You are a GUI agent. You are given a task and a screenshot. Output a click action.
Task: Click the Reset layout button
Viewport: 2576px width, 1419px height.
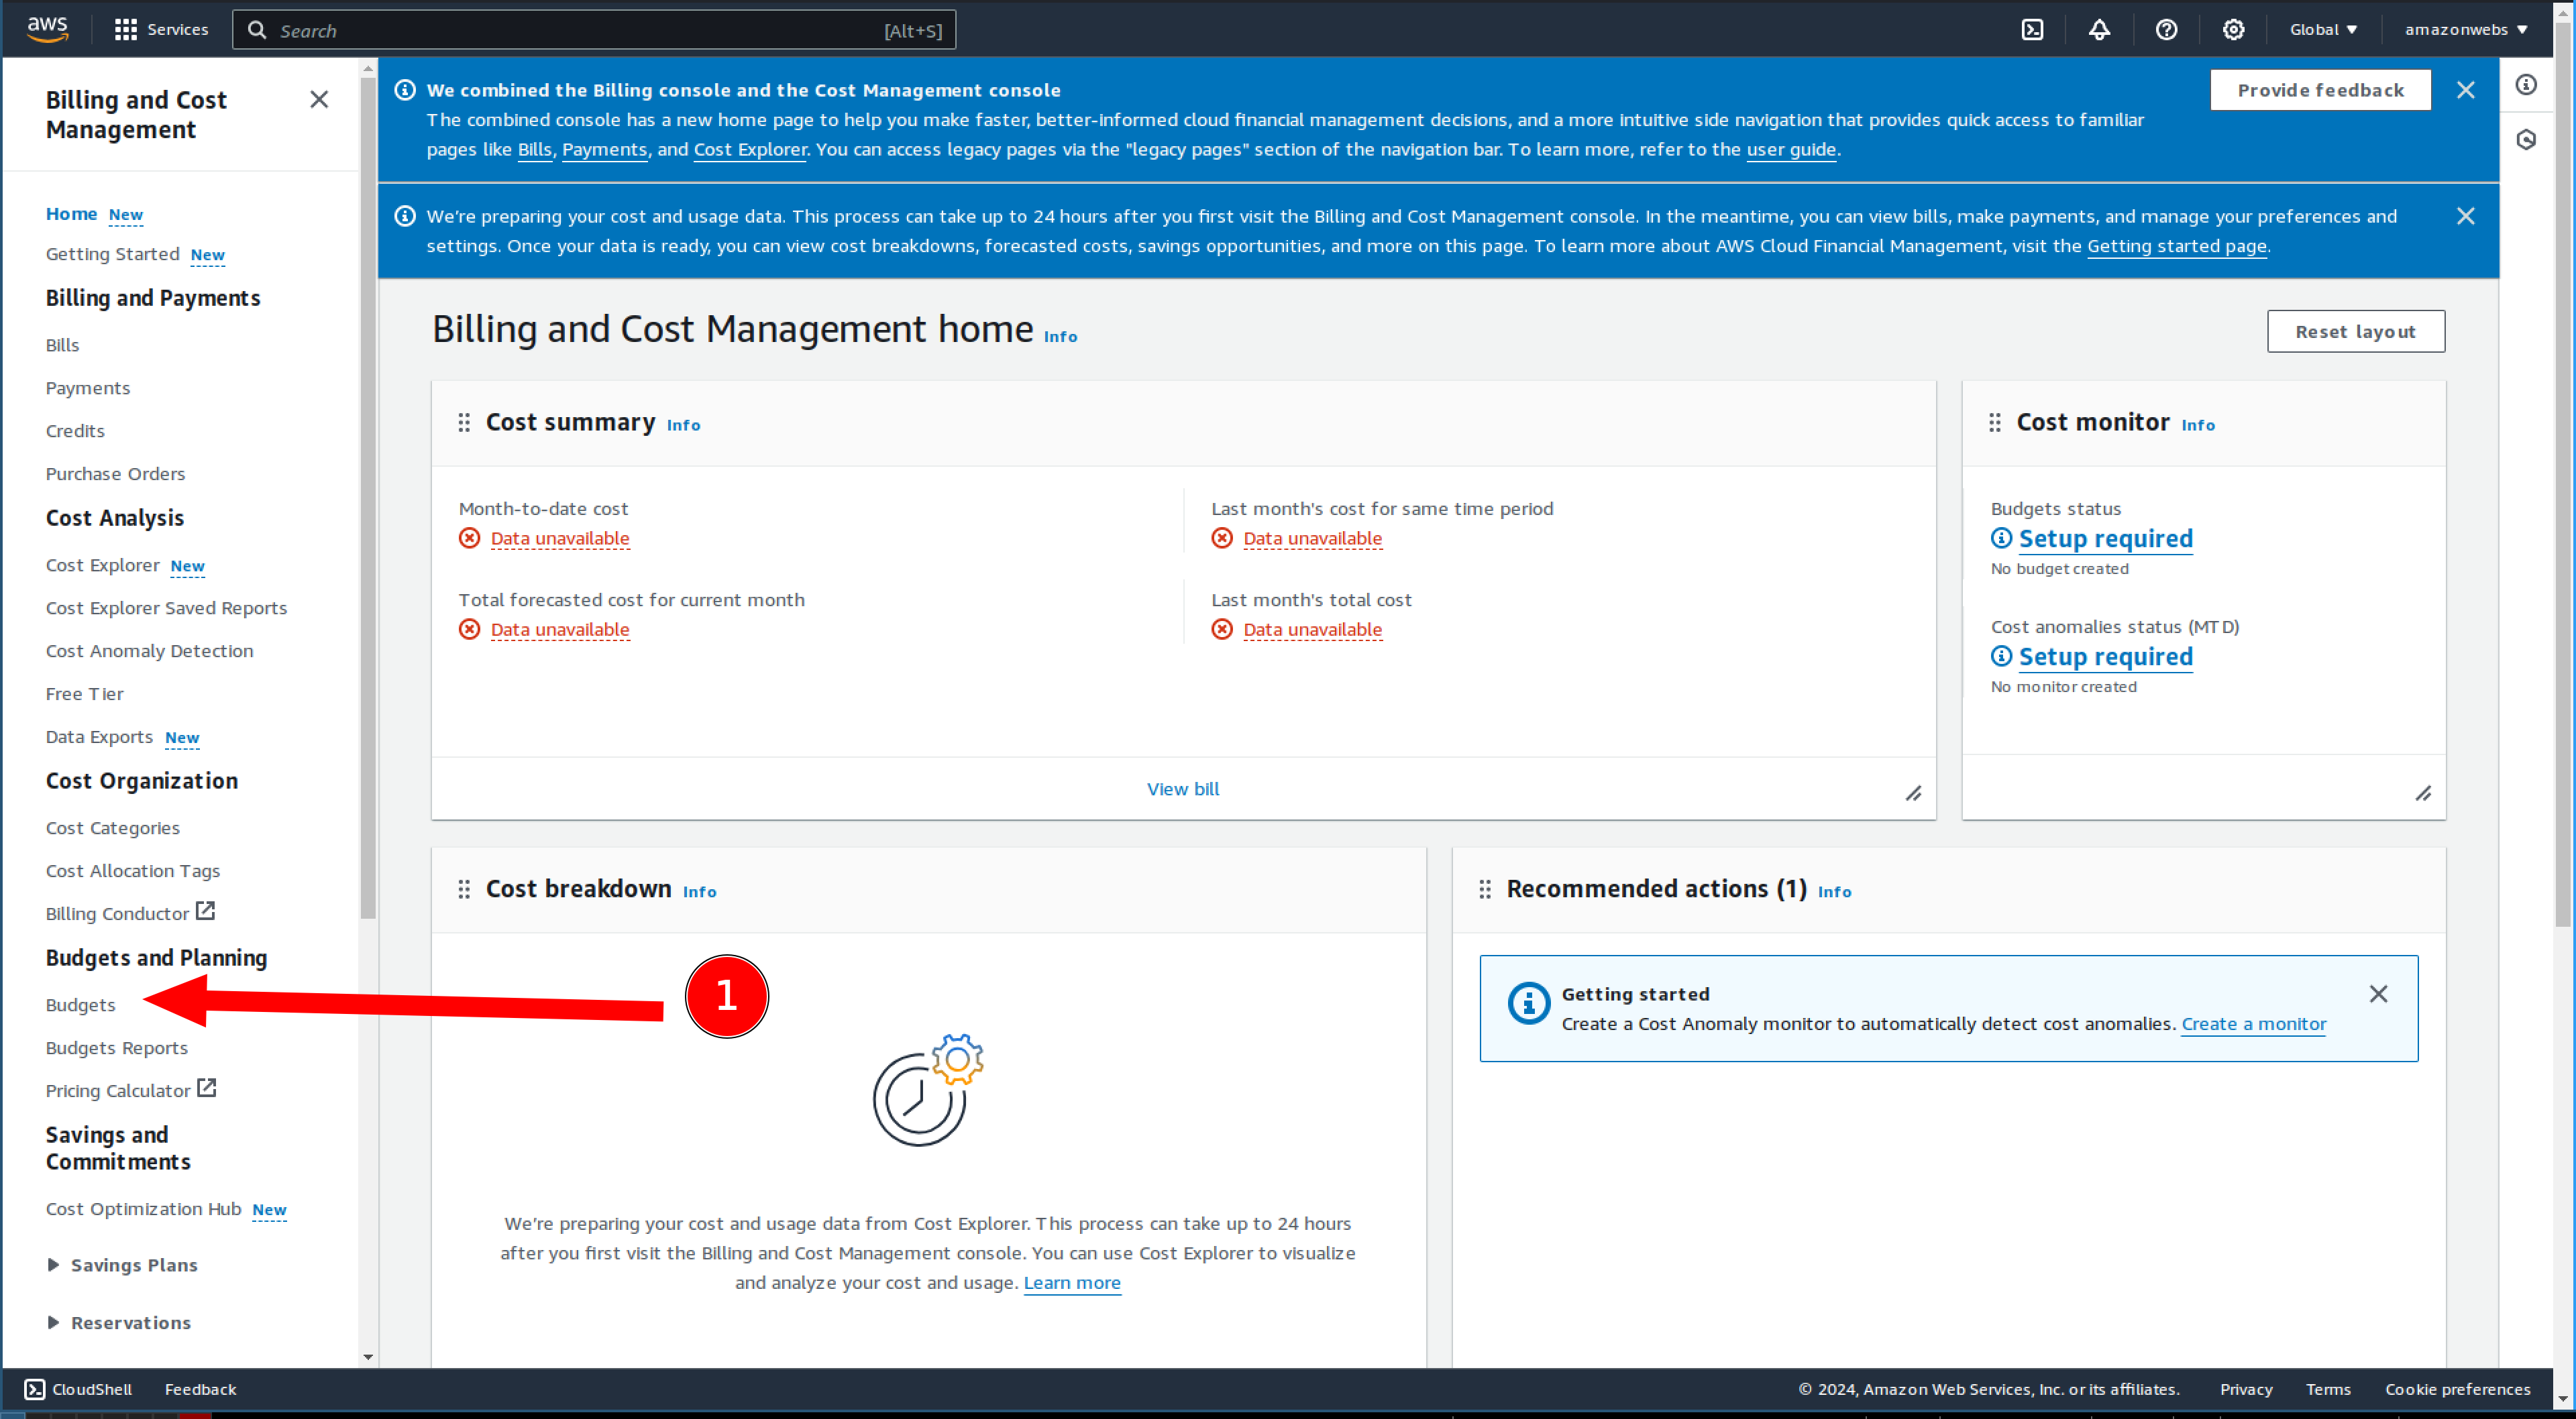[x=2355, y=332]
